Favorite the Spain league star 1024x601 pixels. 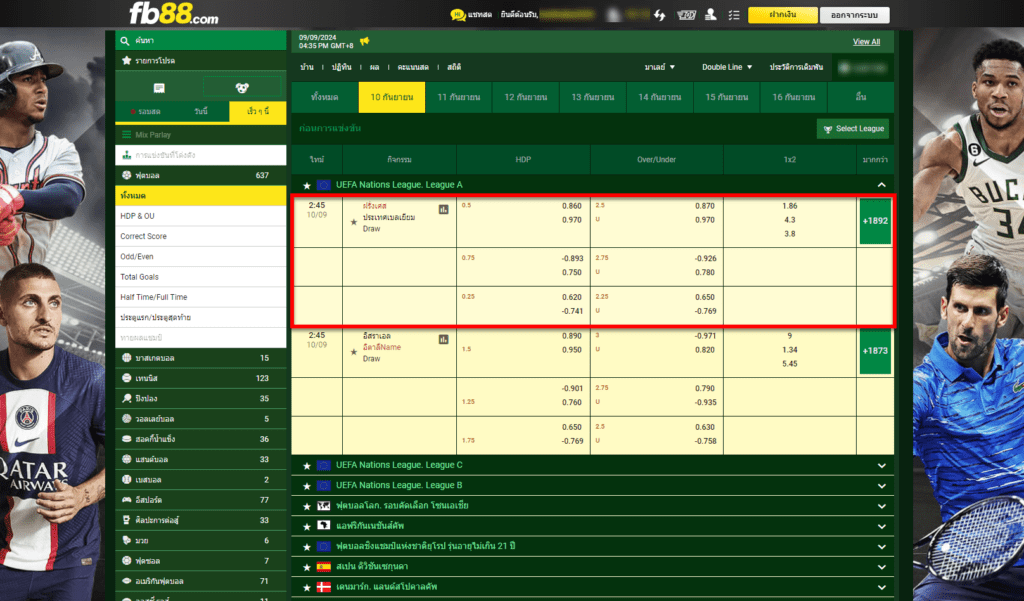tap(306, 567)
